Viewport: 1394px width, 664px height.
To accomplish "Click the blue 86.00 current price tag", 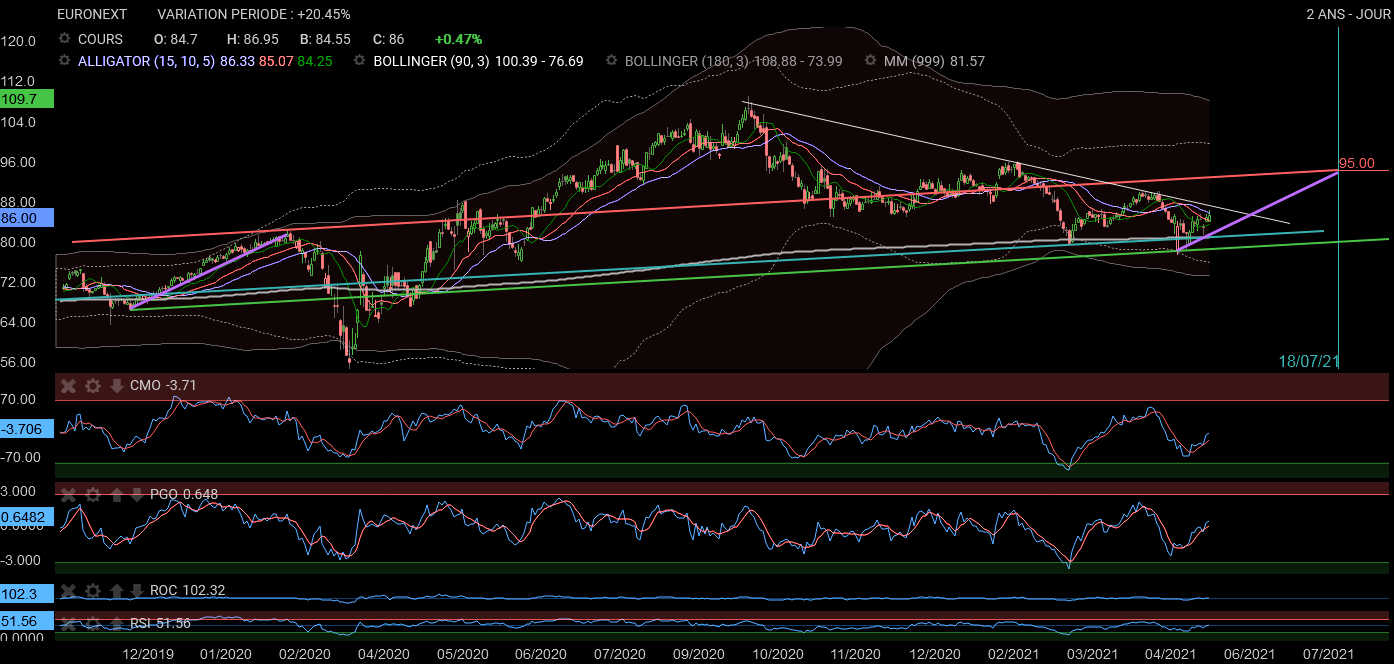I will 27,217.
